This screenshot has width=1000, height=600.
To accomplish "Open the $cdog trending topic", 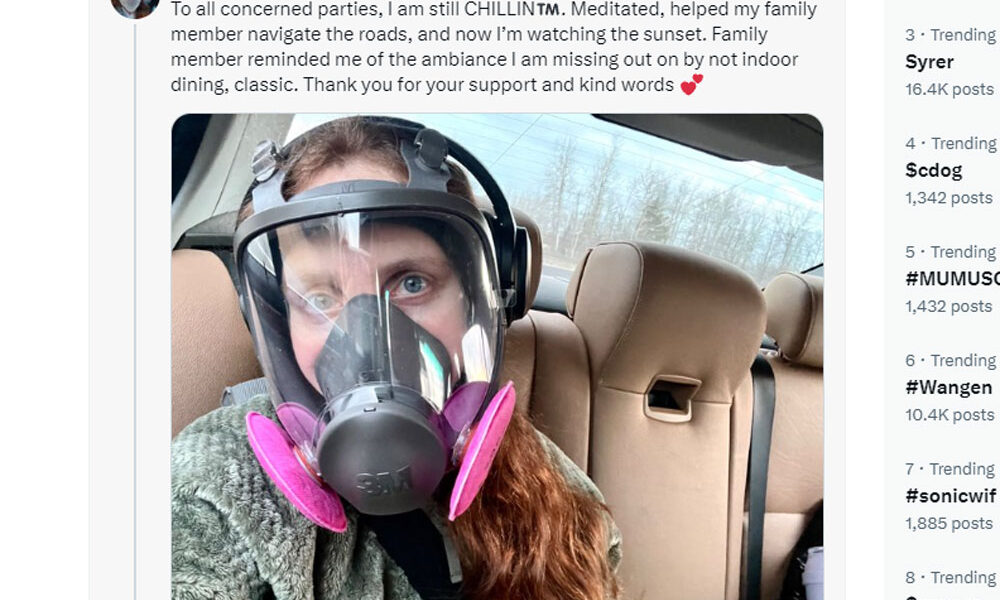I will click(934, 170).
